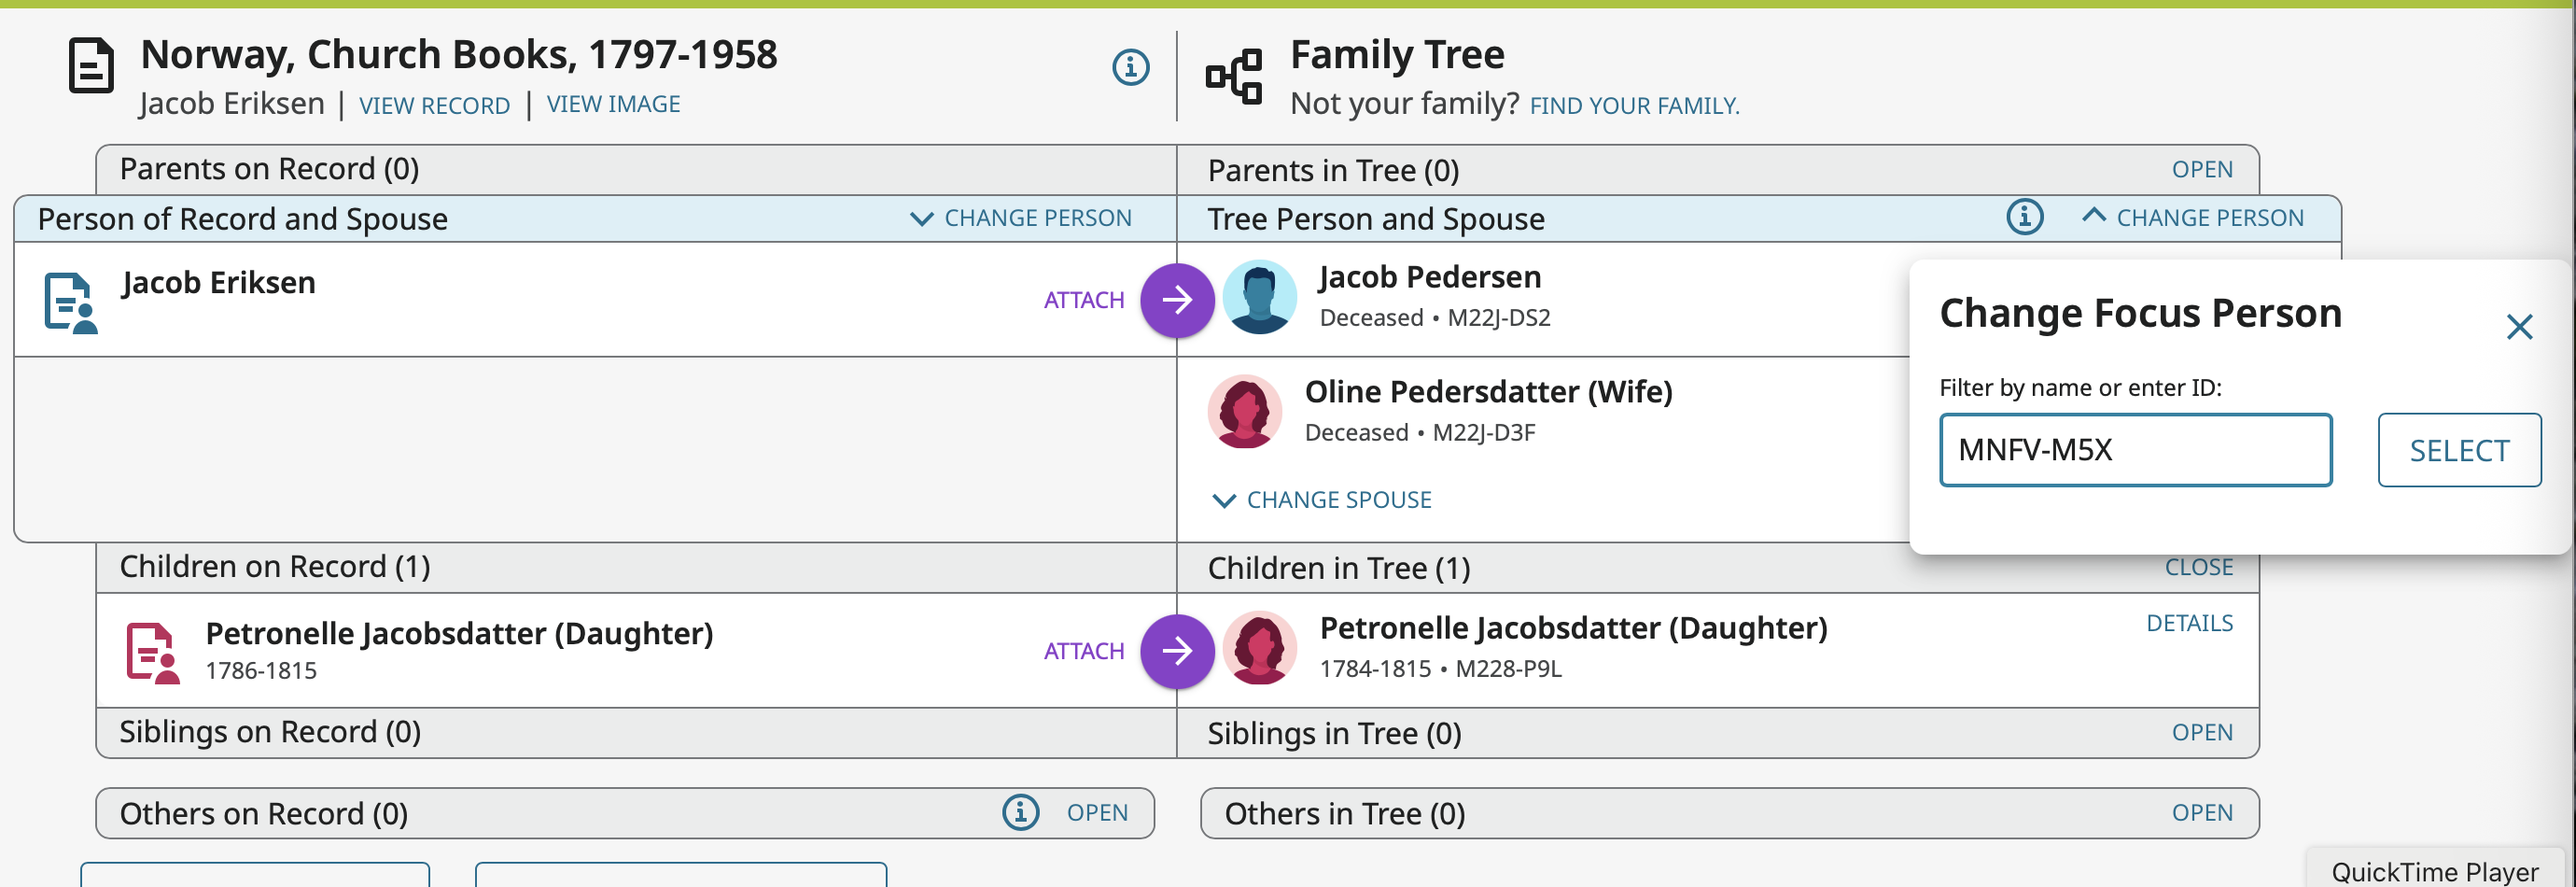Open the Parents in Tree section
The image size is (2576, 887).
pyautogui.click(x=2201, y=170)
